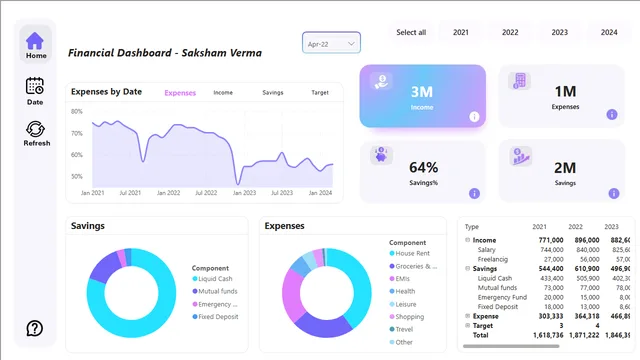Screen dimensions: 640x360
Task: Click the Fixed Deposit table row label
Action: (498, 307)
